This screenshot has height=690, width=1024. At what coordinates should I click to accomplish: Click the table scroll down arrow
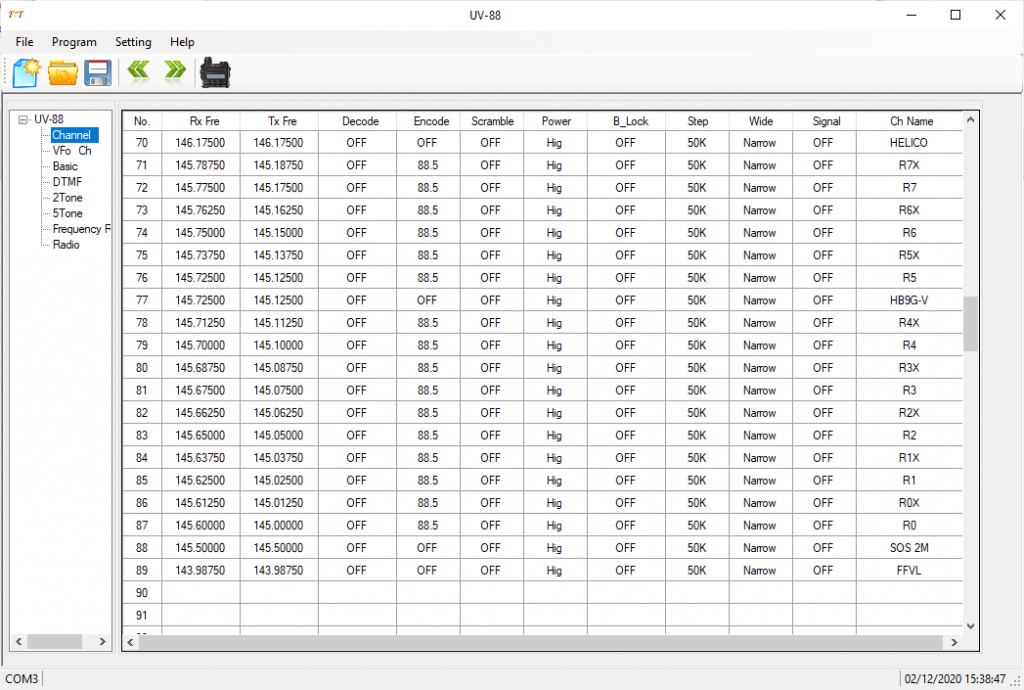point(970,626)
